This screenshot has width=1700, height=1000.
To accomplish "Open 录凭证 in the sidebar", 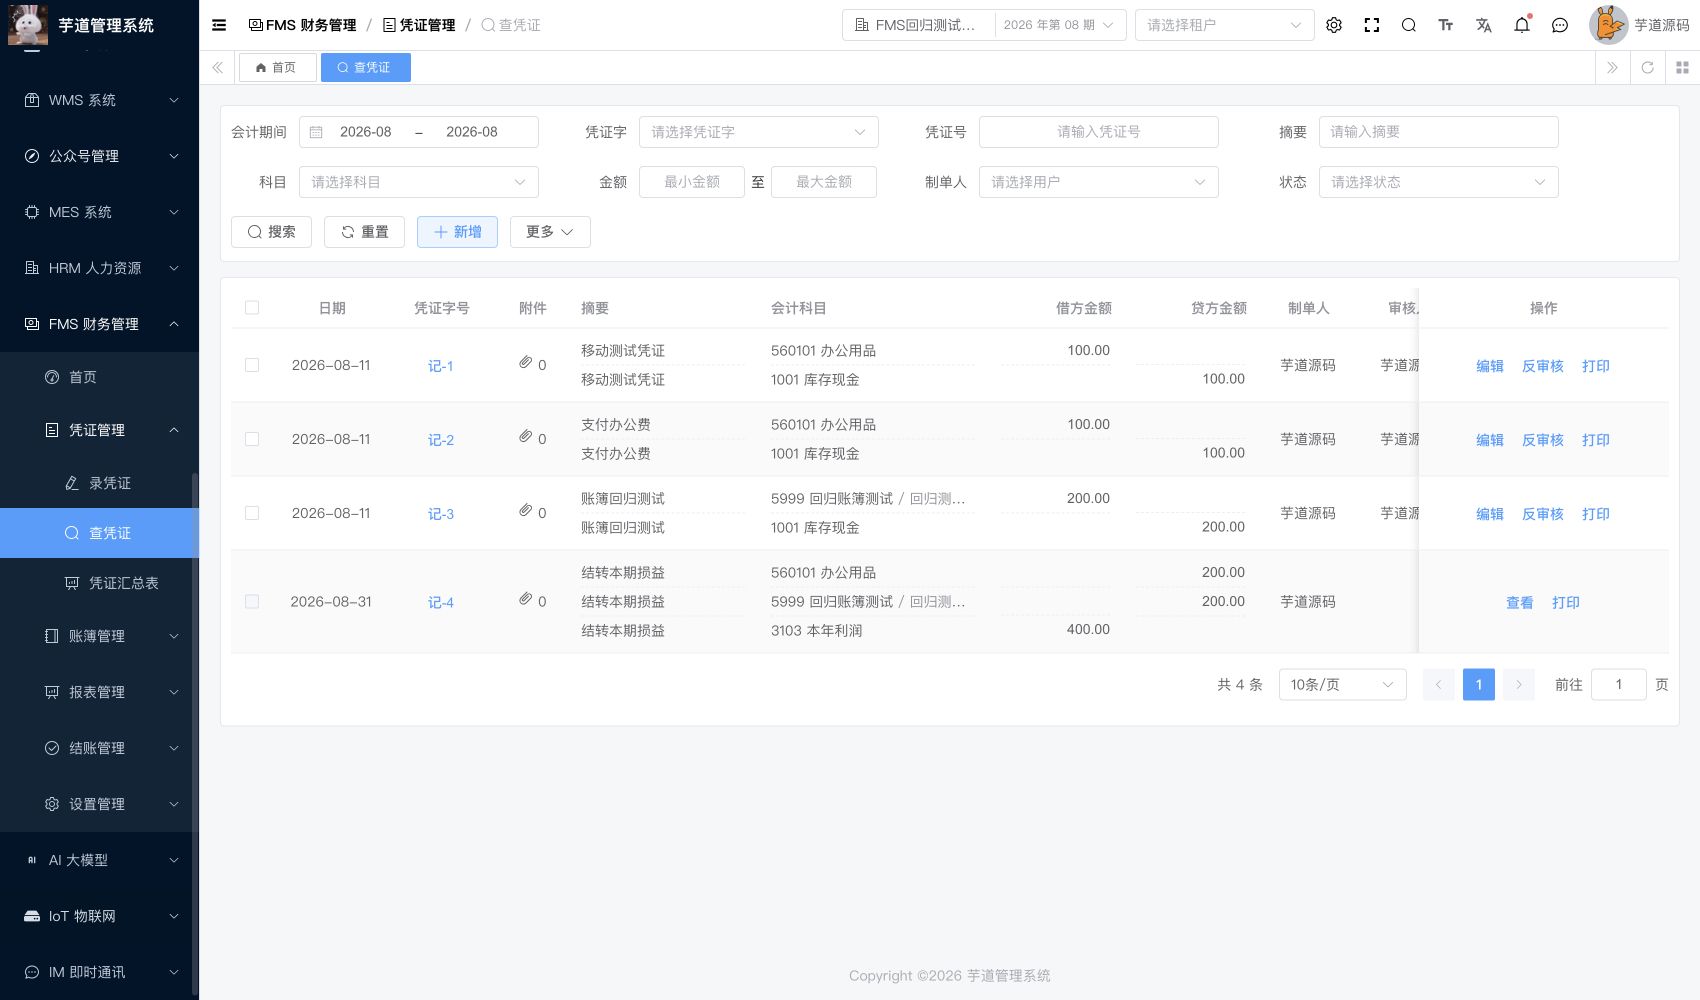I will 100,483.
